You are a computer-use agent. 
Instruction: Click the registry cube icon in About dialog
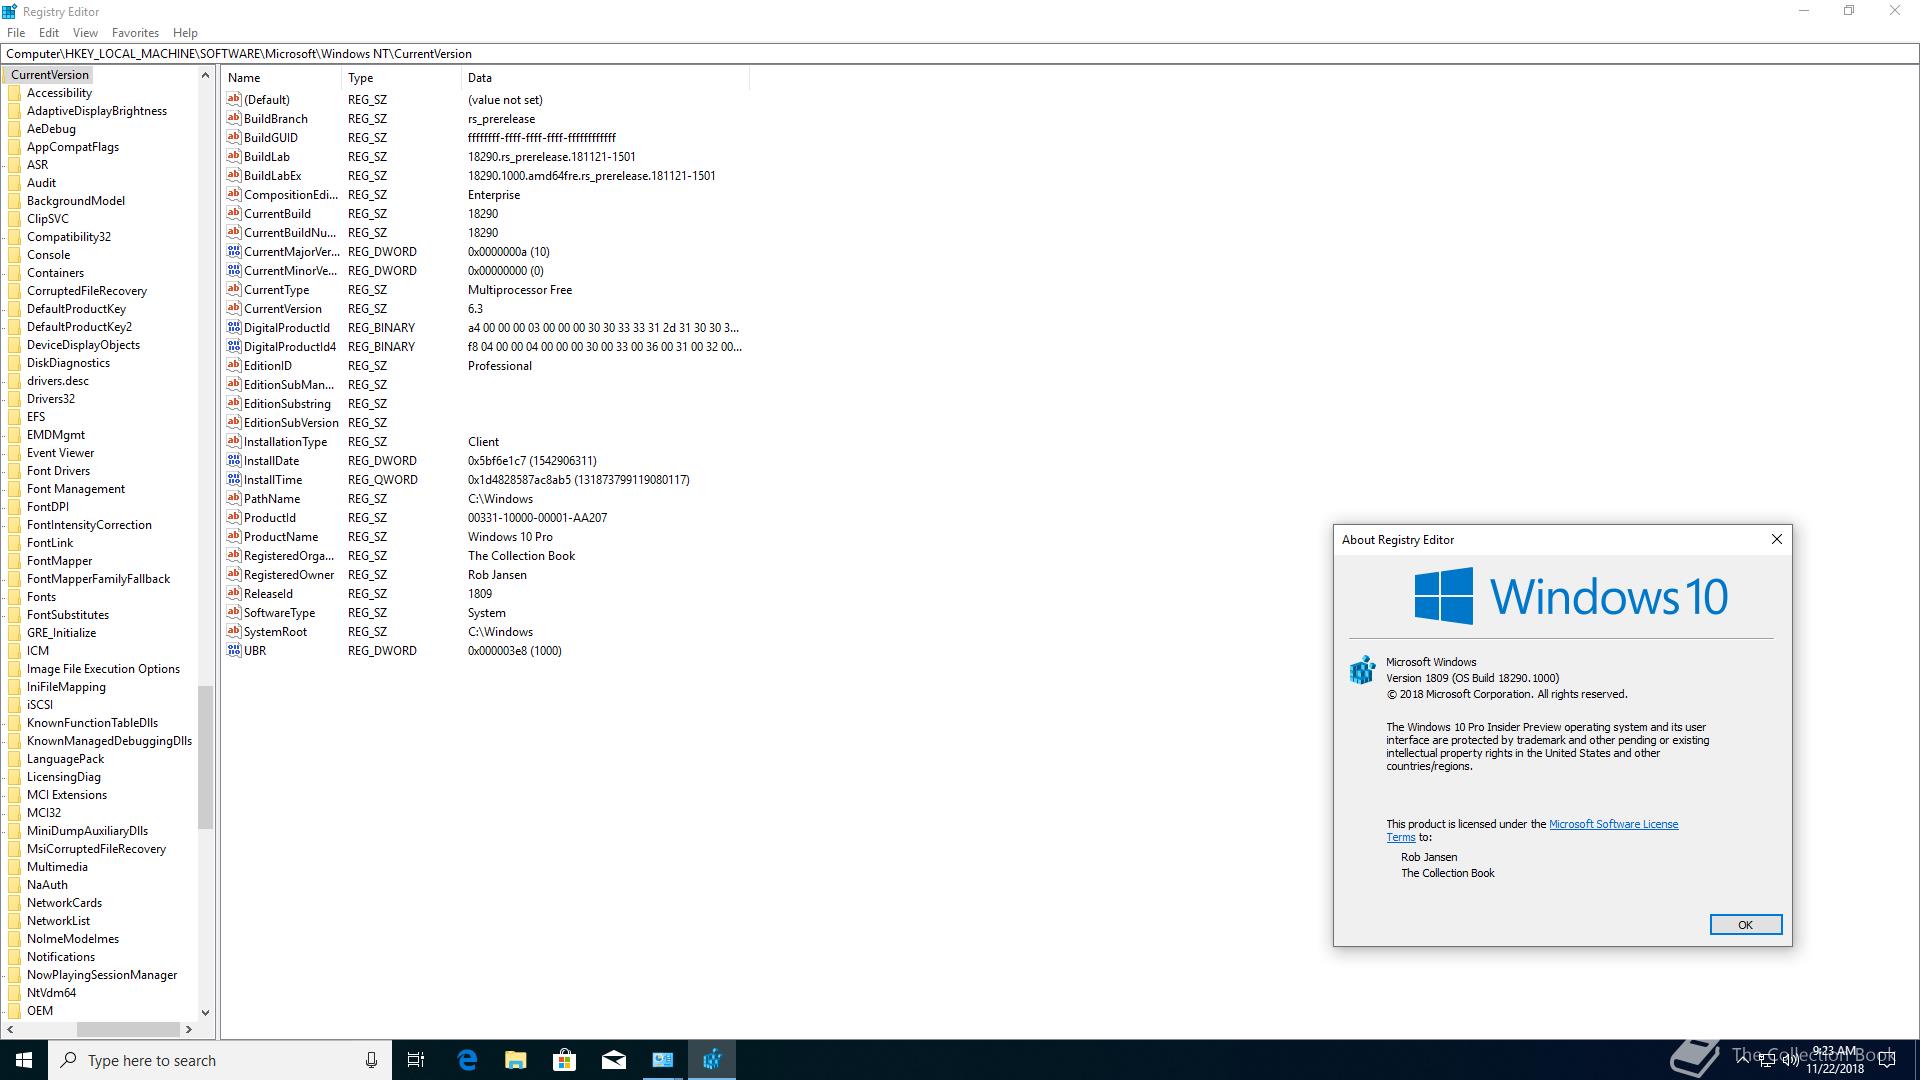click(1362, 670)
